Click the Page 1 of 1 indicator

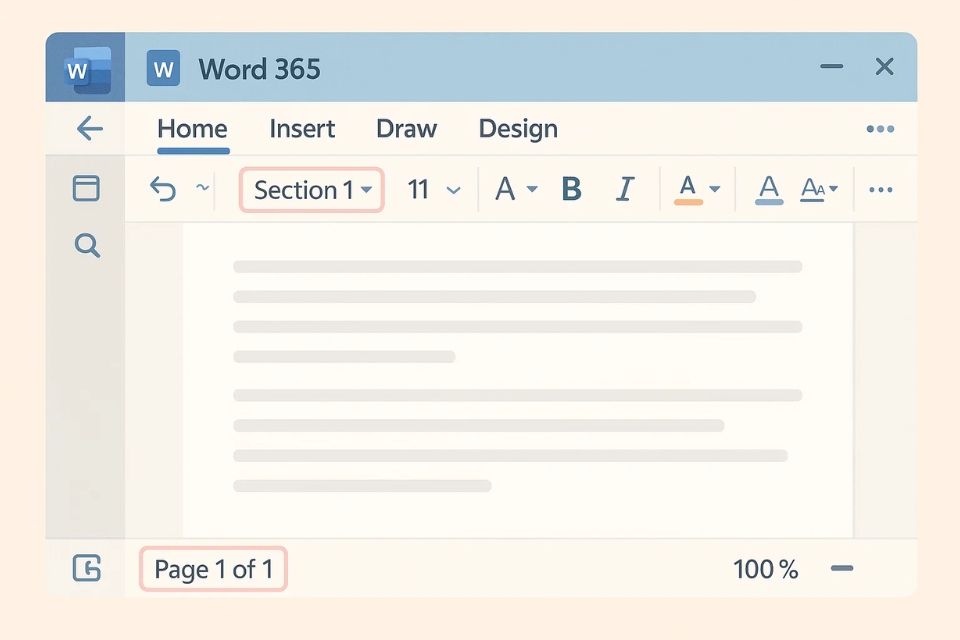213,570
